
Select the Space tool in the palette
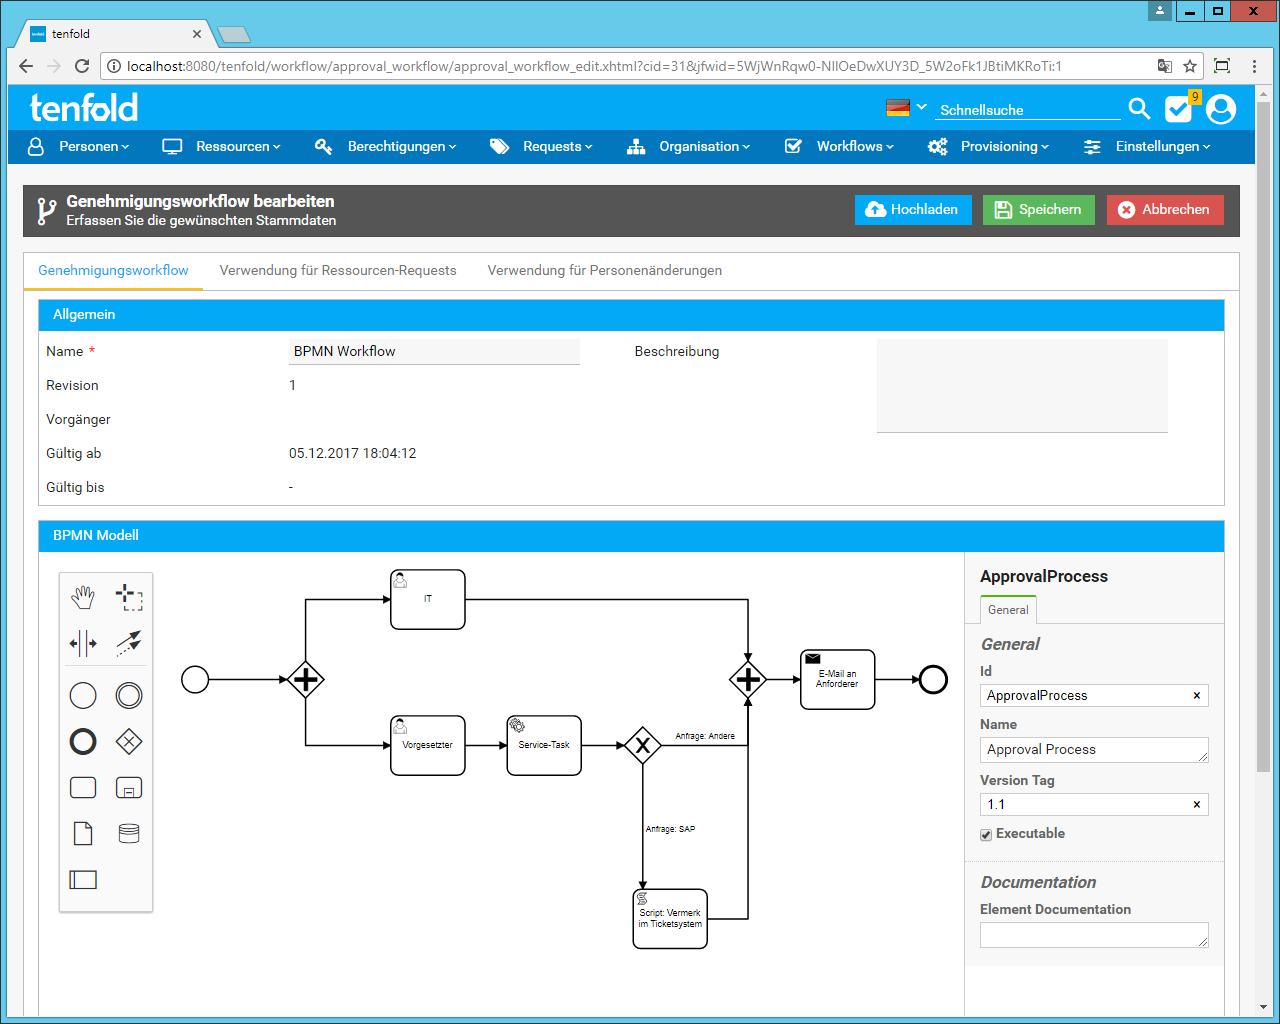click(83, 643)
